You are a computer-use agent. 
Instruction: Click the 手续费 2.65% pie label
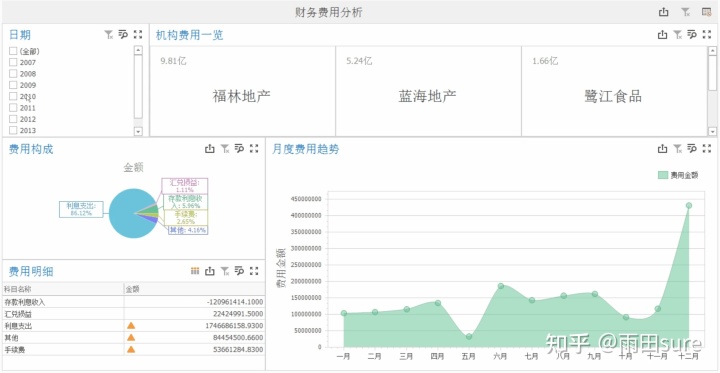[185, 218]
